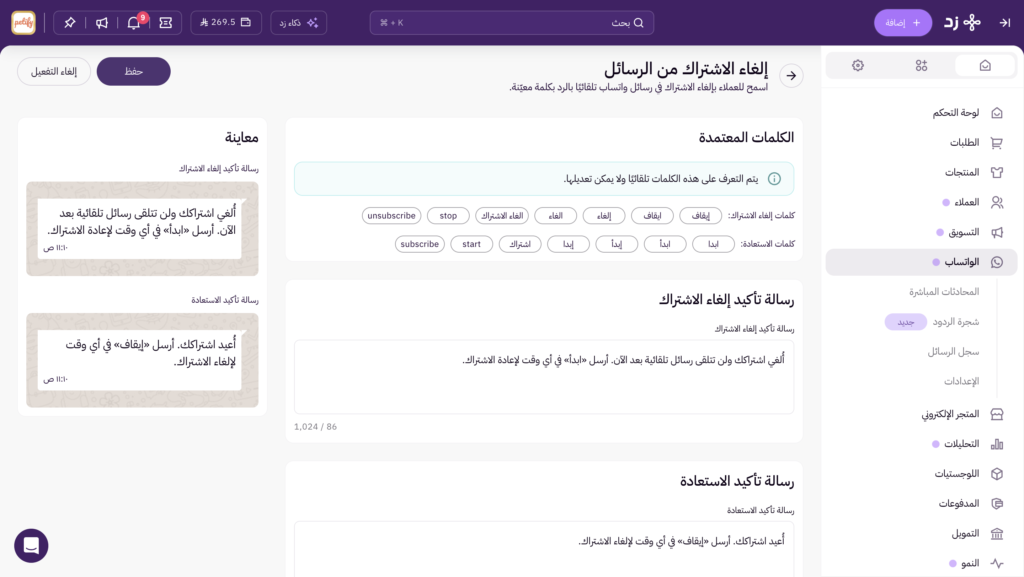The image size is (1024, 577).
Task: Click the unsubscribe keyword chip
Action: tap(391, 215)
